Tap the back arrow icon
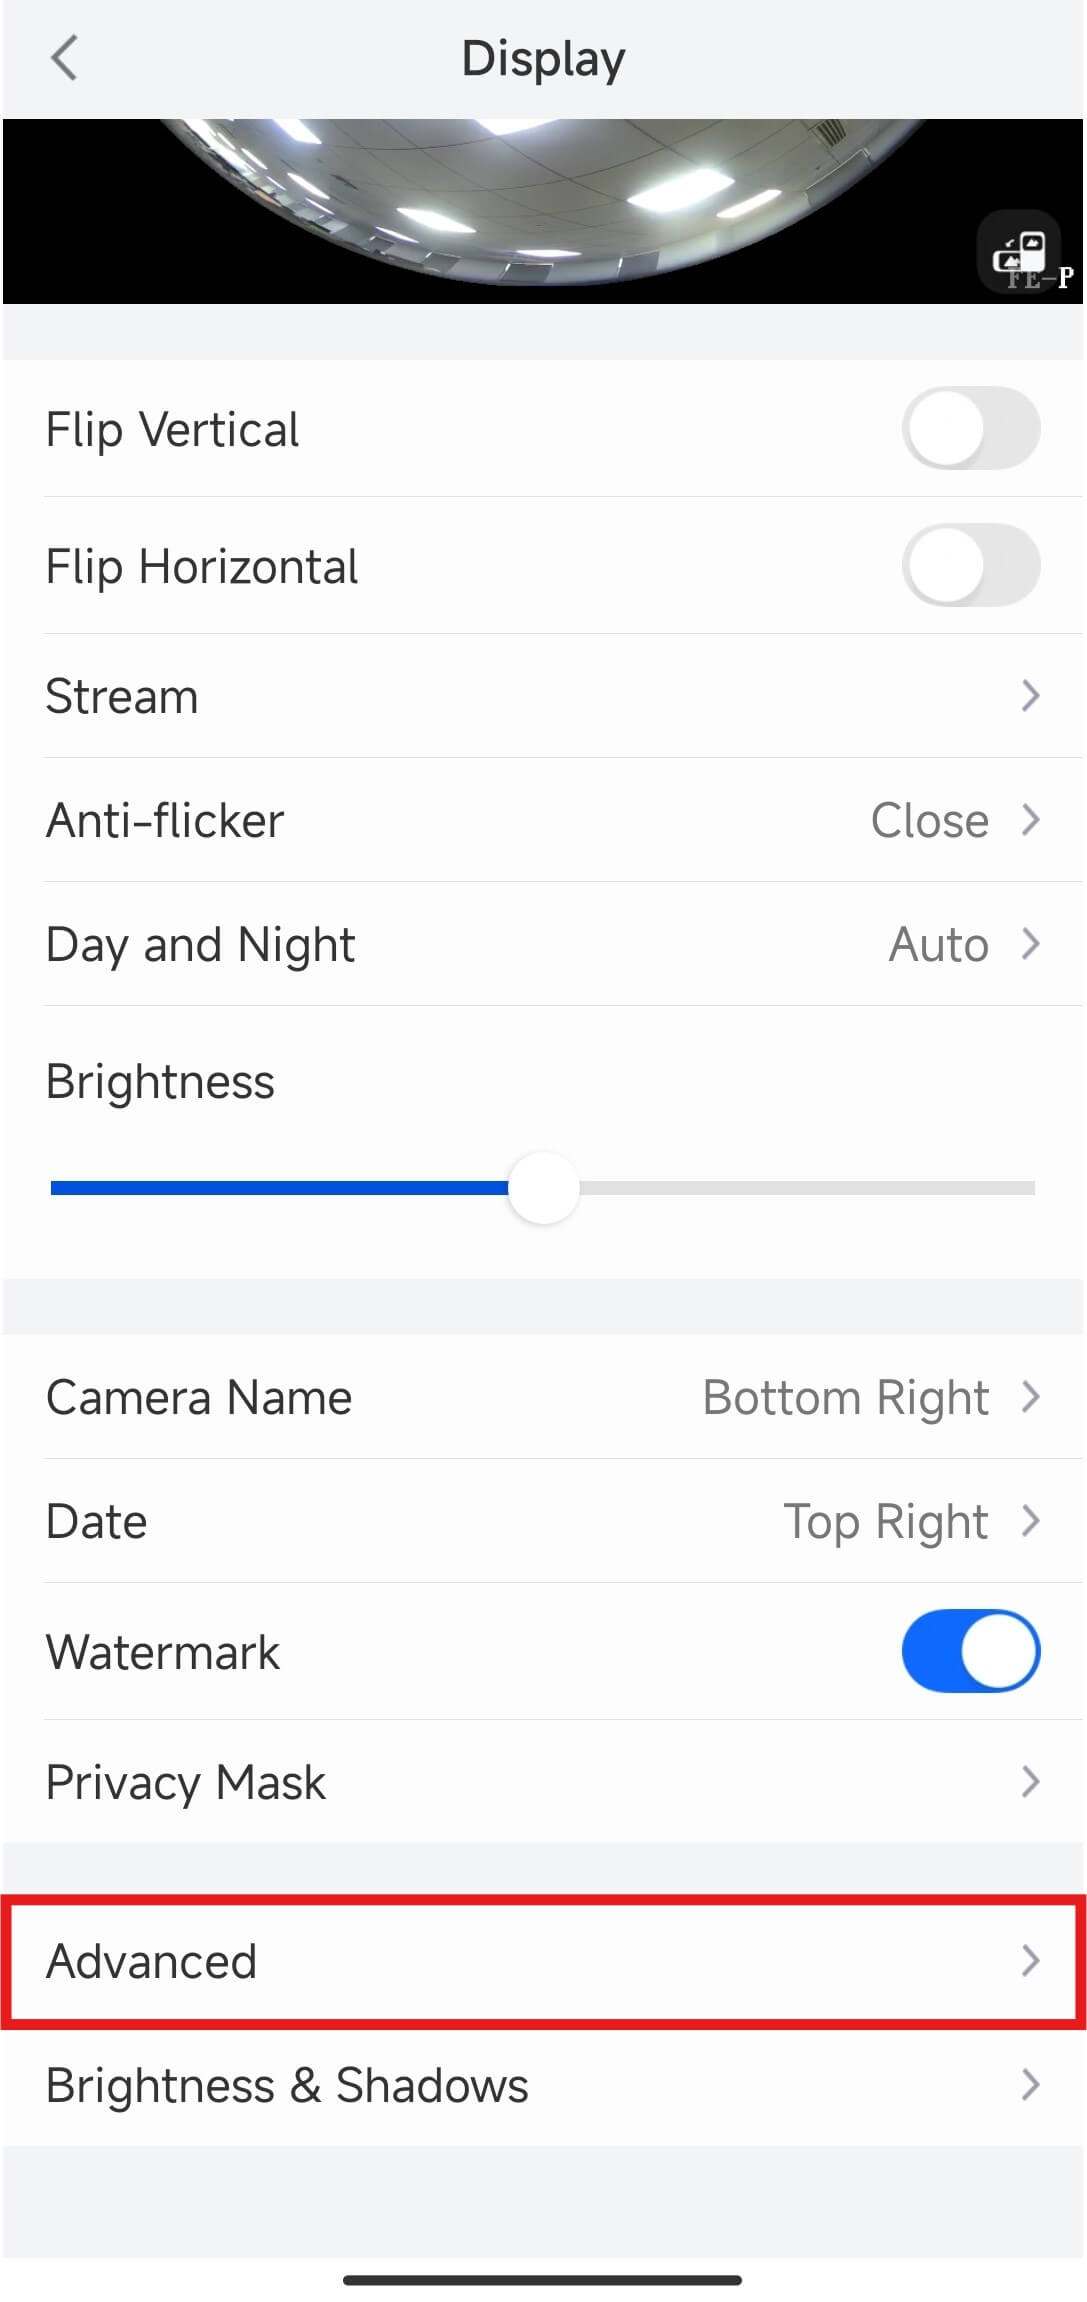 click(64, 58)
